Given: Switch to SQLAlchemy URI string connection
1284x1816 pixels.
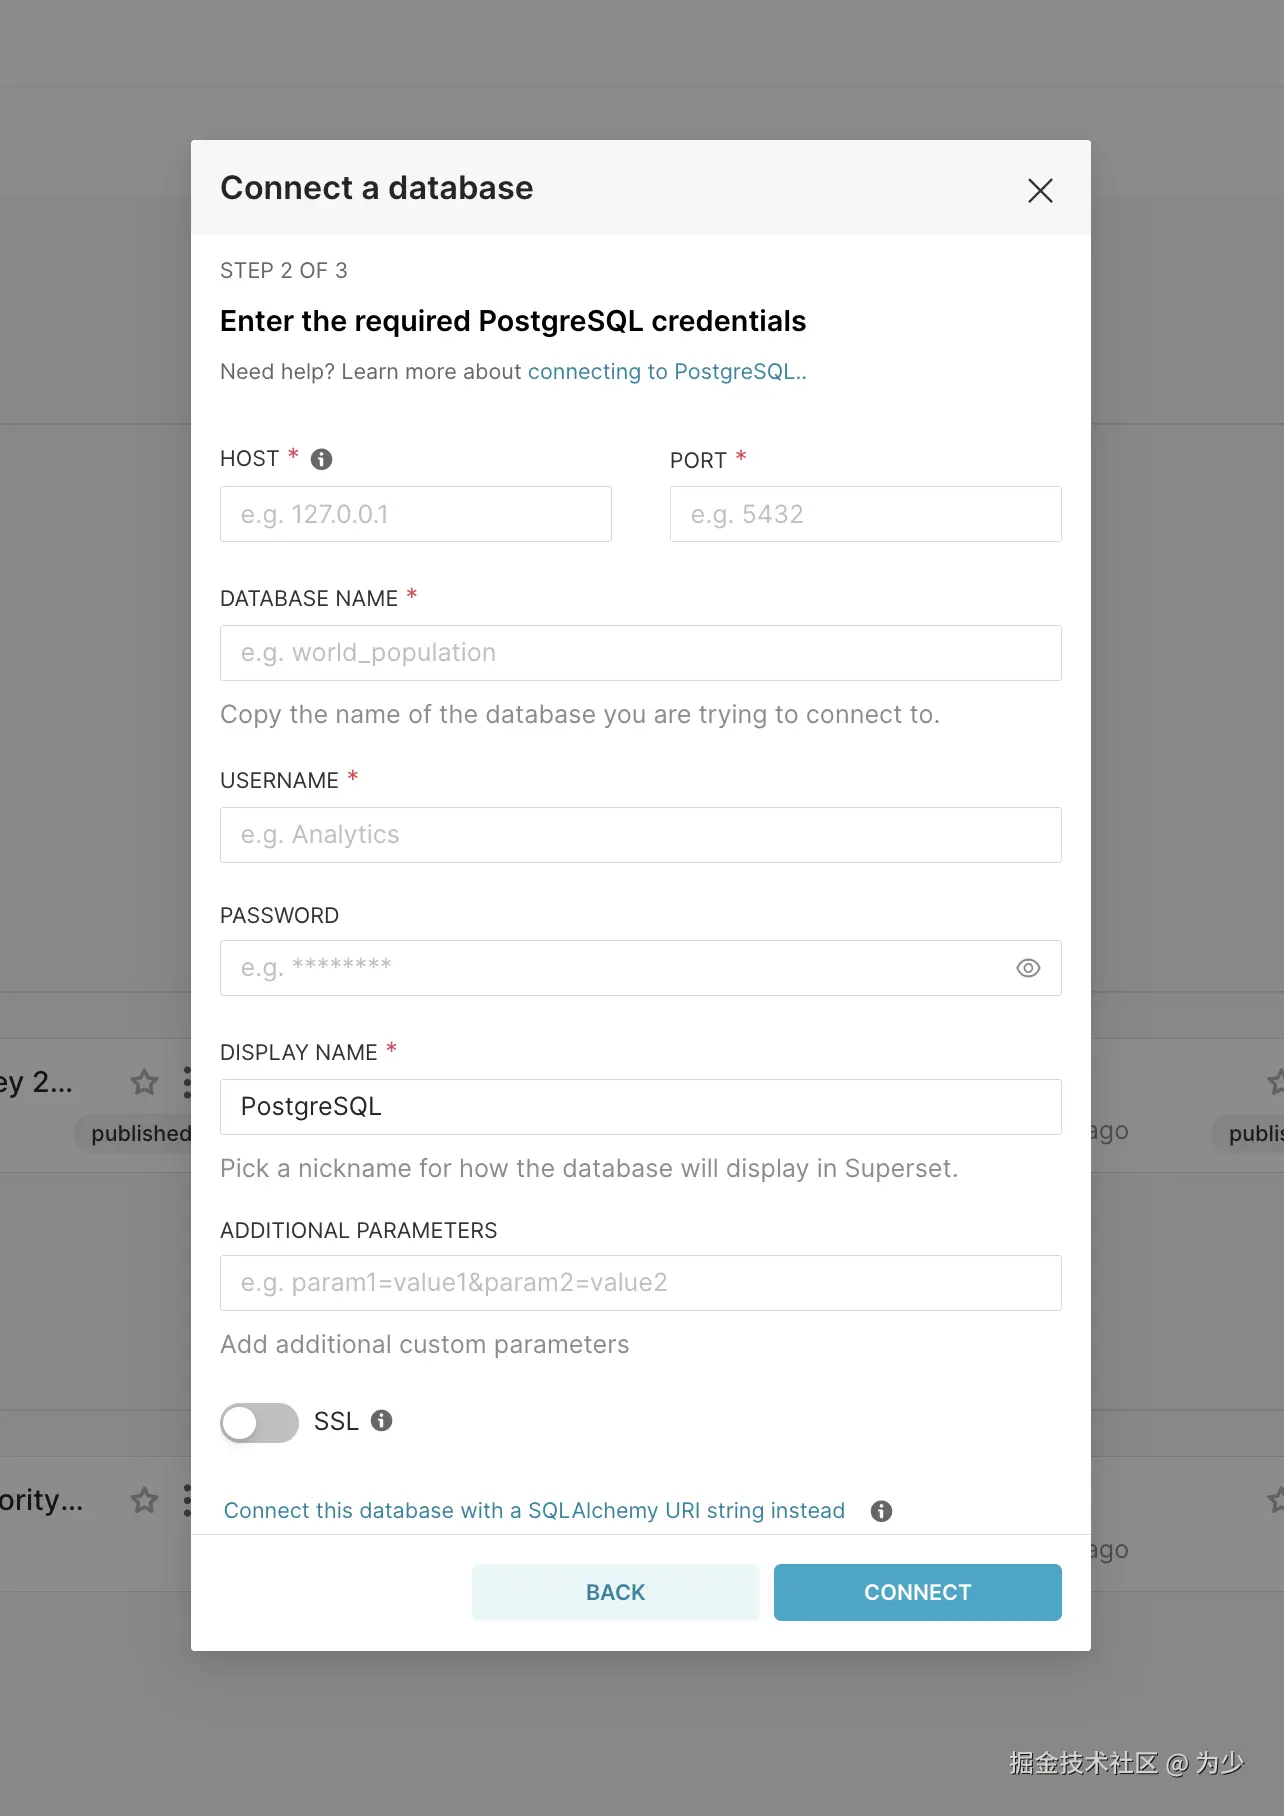Looking at the screenshot, I should pos(534,1511).
